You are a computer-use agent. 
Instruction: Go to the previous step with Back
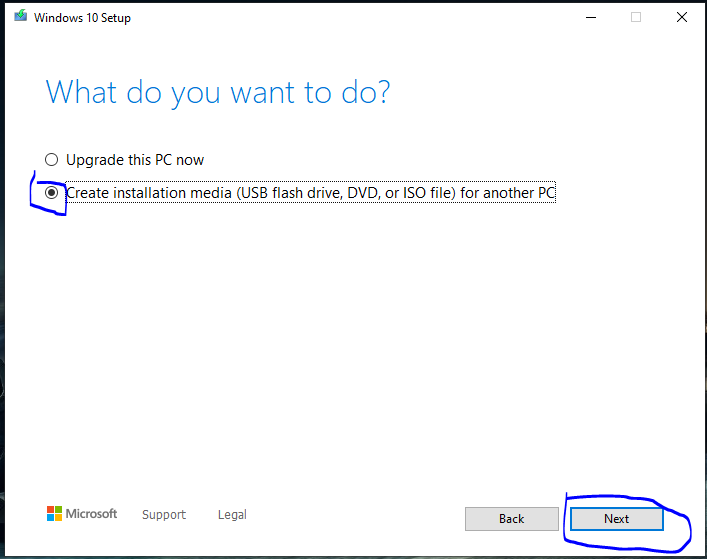pos(511,519)
